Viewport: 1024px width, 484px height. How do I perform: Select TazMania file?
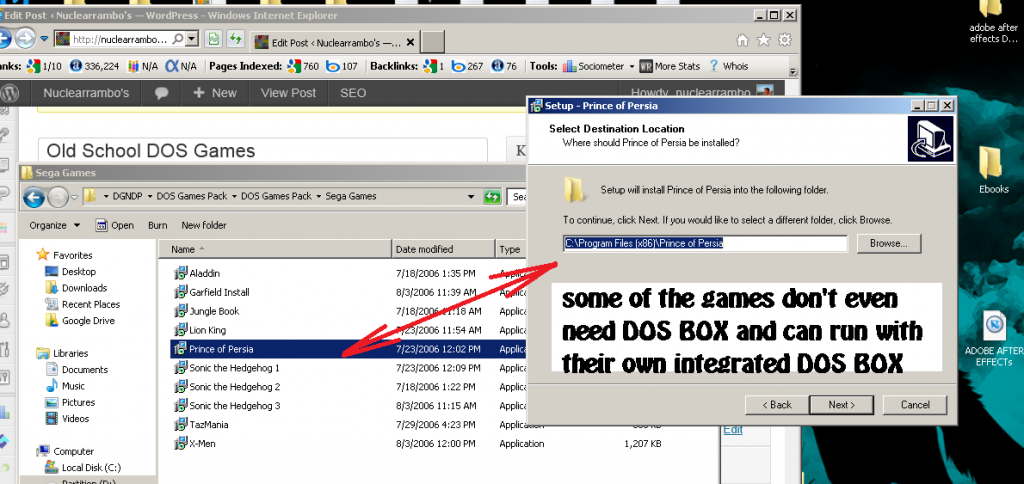pyautogui.click(x=209, y=425)
